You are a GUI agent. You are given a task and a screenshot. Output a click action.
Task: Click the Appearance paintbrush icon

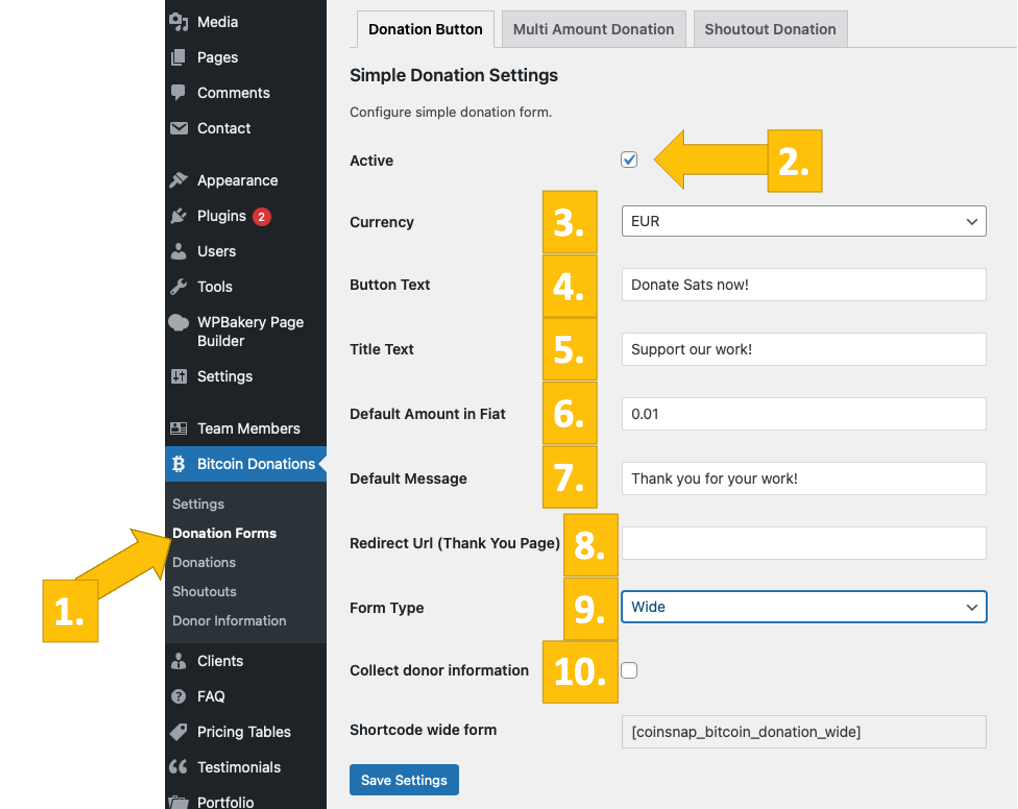point(179,180)
